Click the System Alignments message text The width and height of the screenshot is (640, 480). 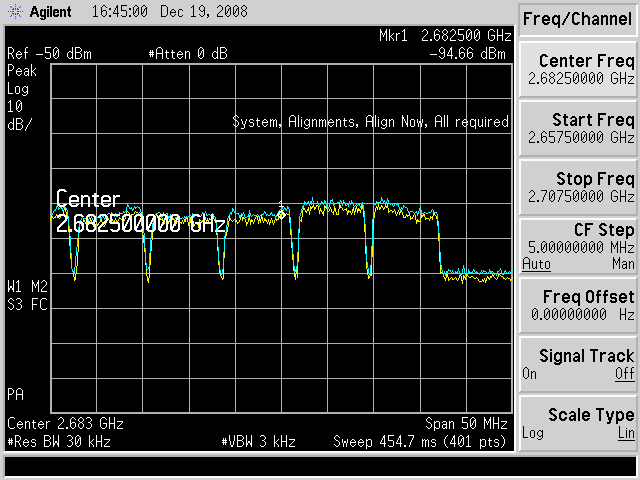[x=370, y=122]
